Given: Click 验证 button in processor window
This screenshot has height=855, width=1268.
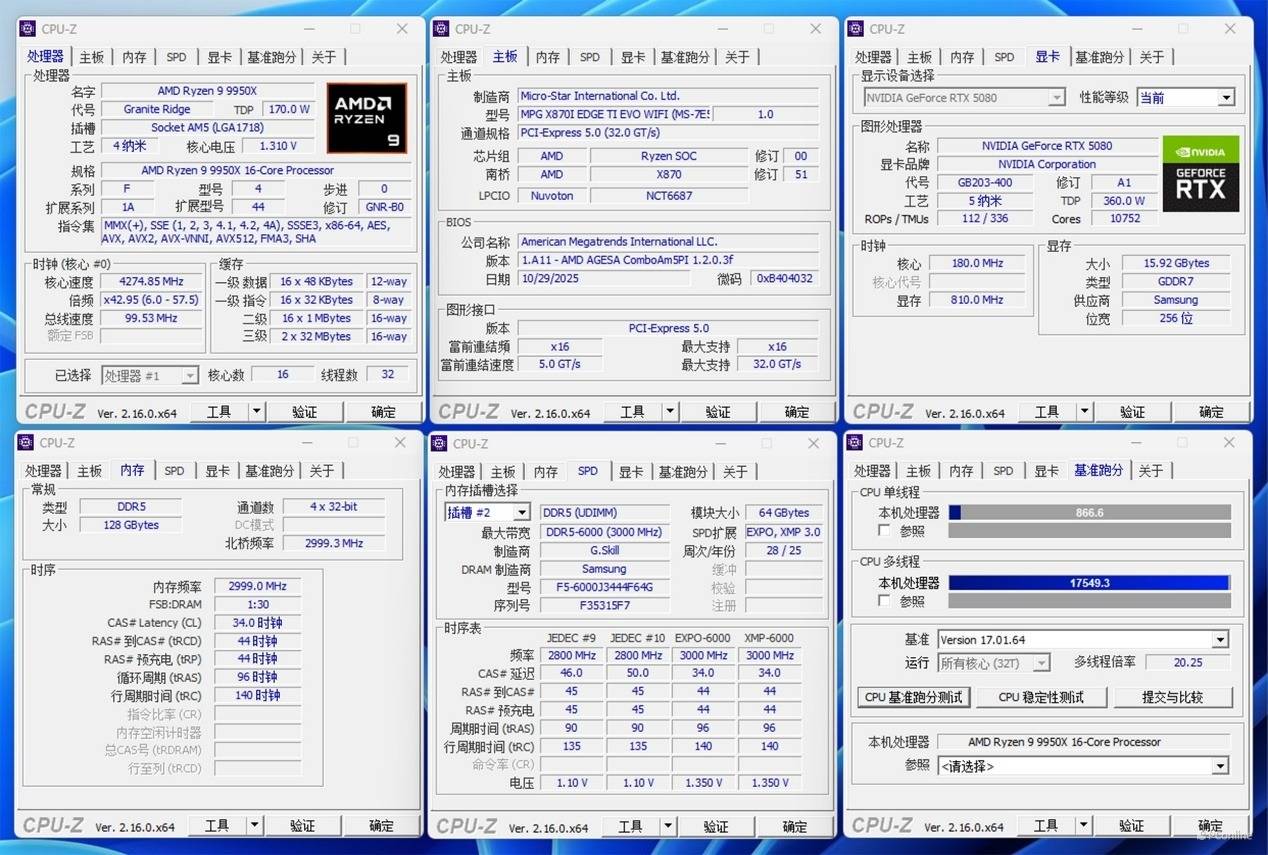Looking at the screenshot, I should coord(304,411).
